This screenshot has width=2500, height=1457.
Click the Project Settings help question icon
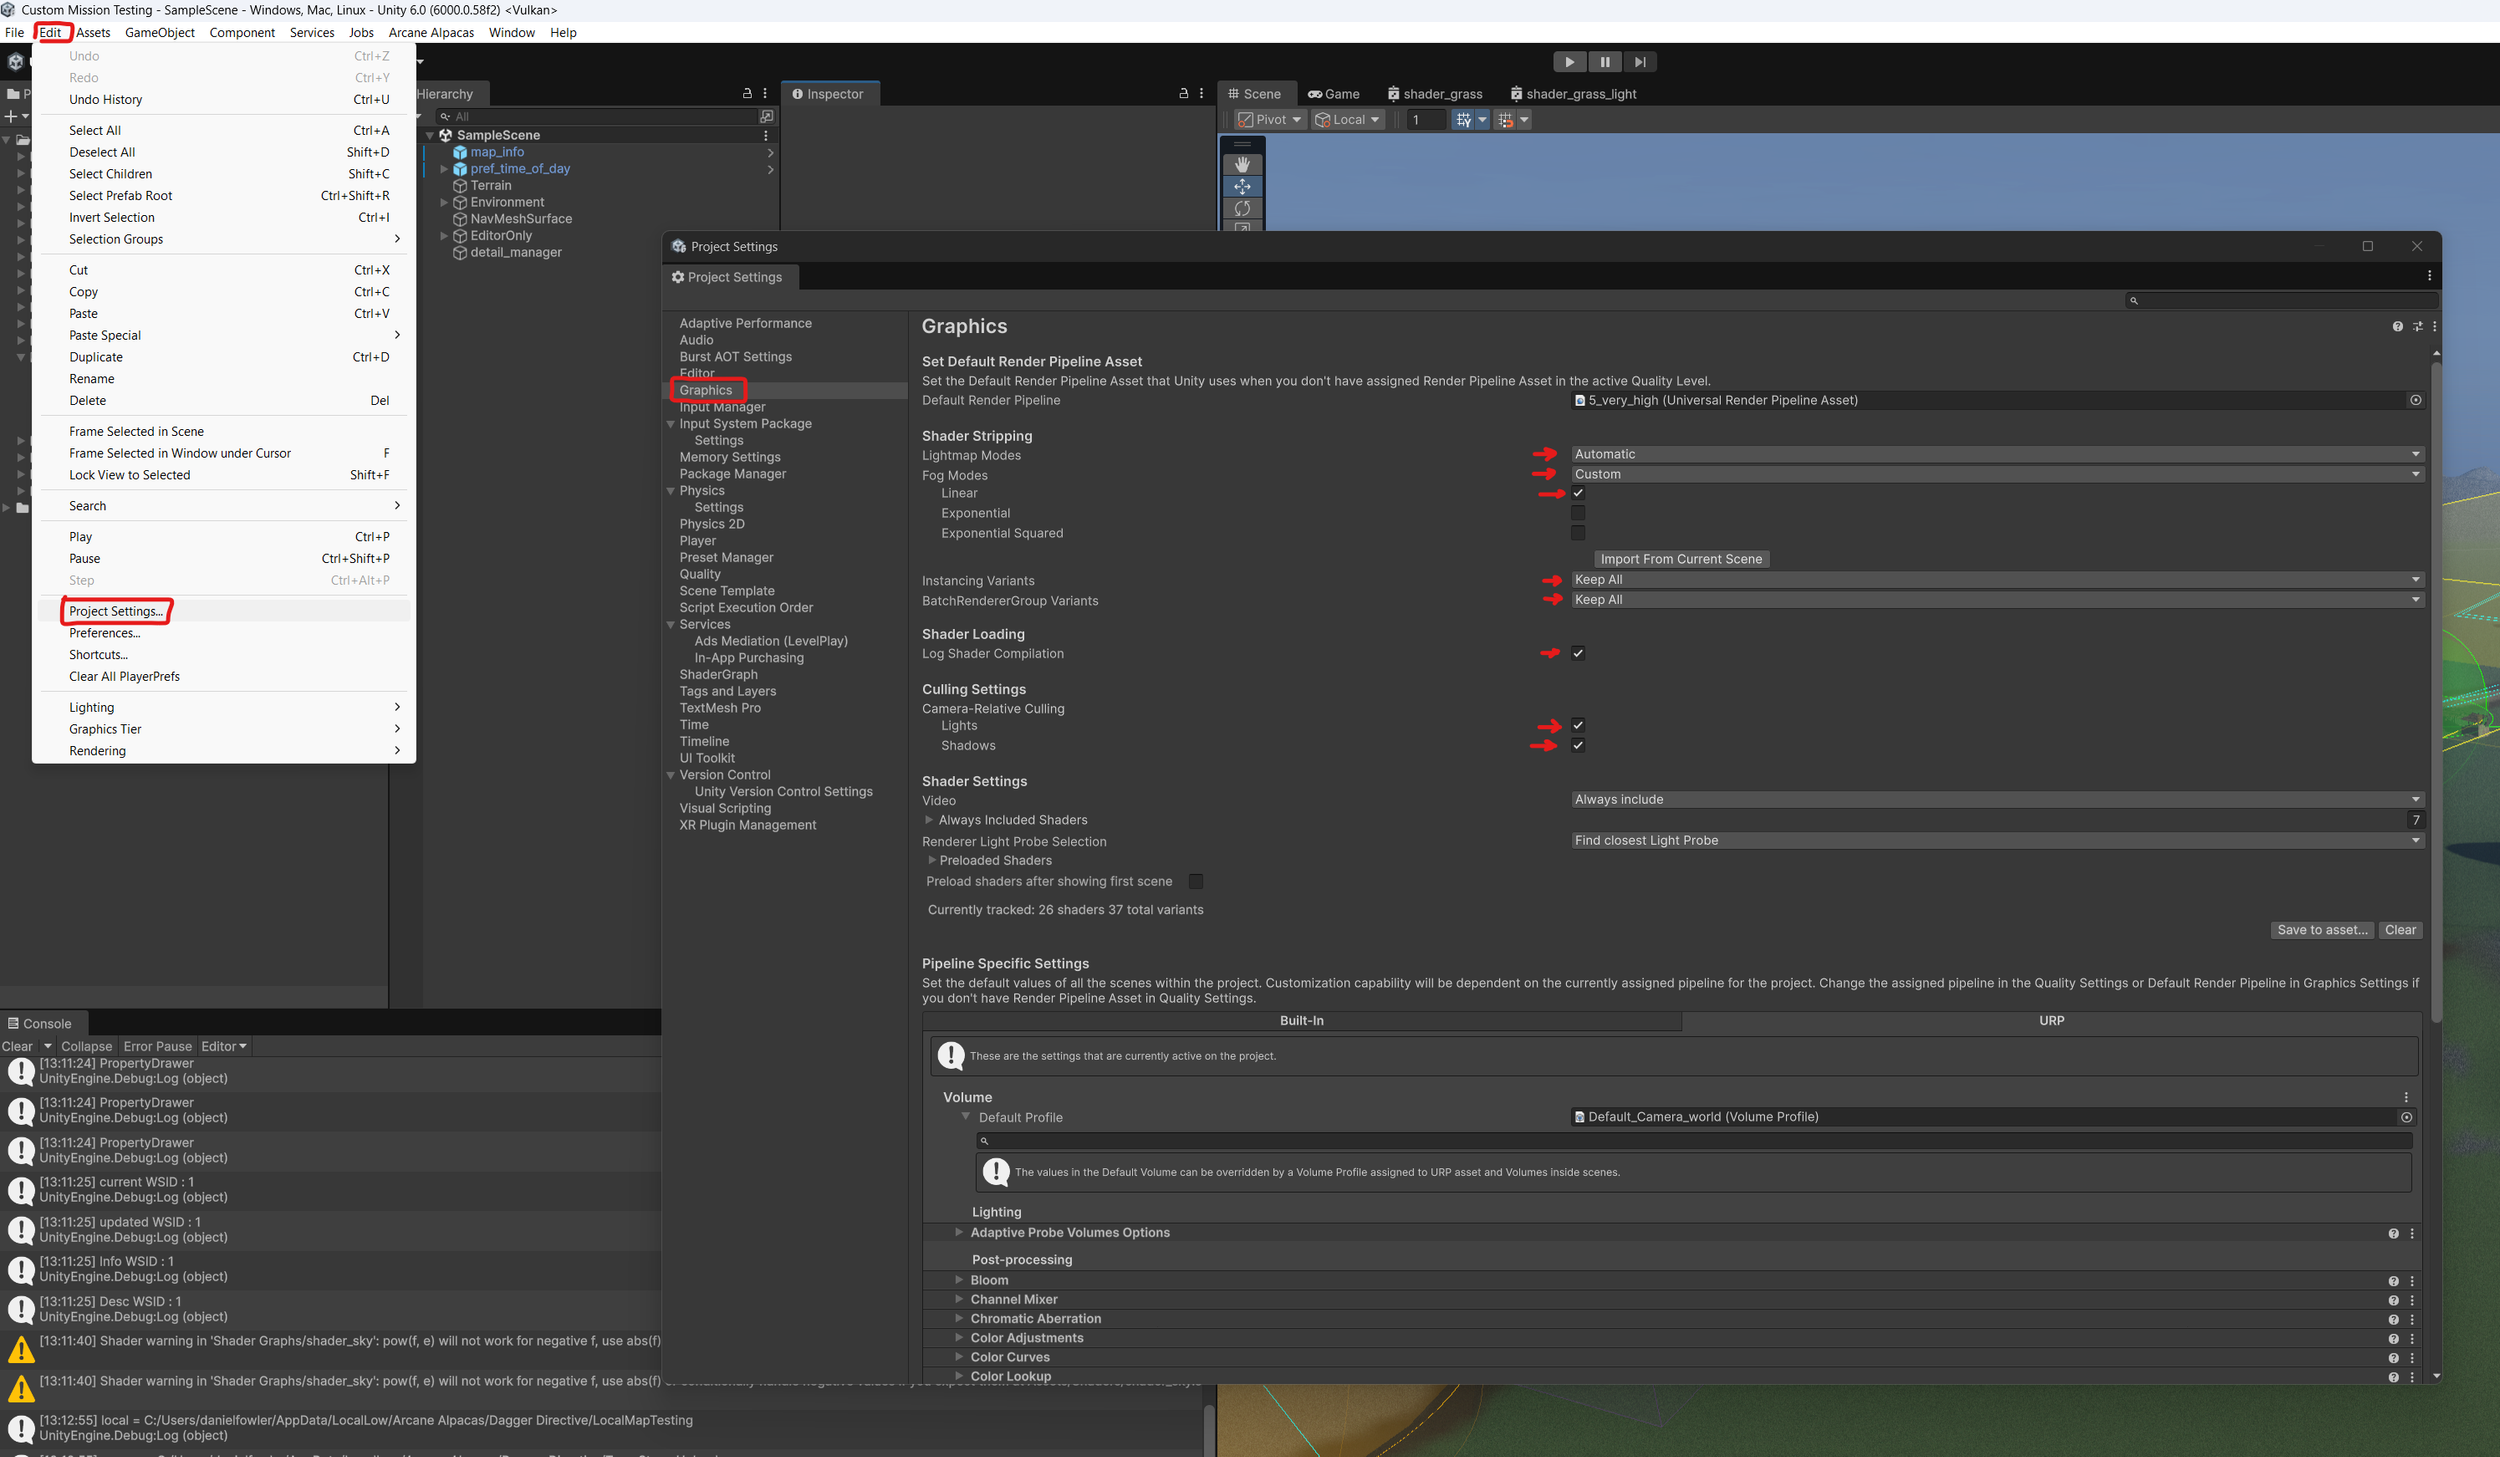[2397, 327]
